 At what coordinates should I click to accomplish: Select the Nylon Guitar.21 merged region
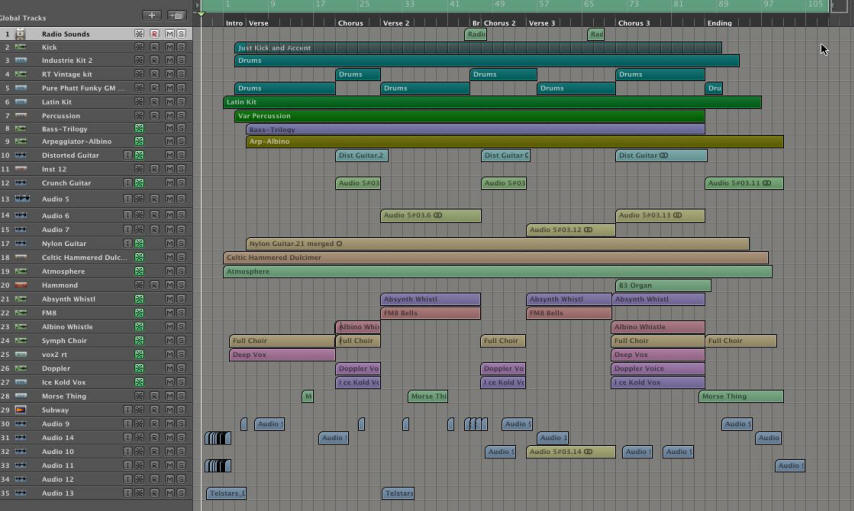coord(498,244)
